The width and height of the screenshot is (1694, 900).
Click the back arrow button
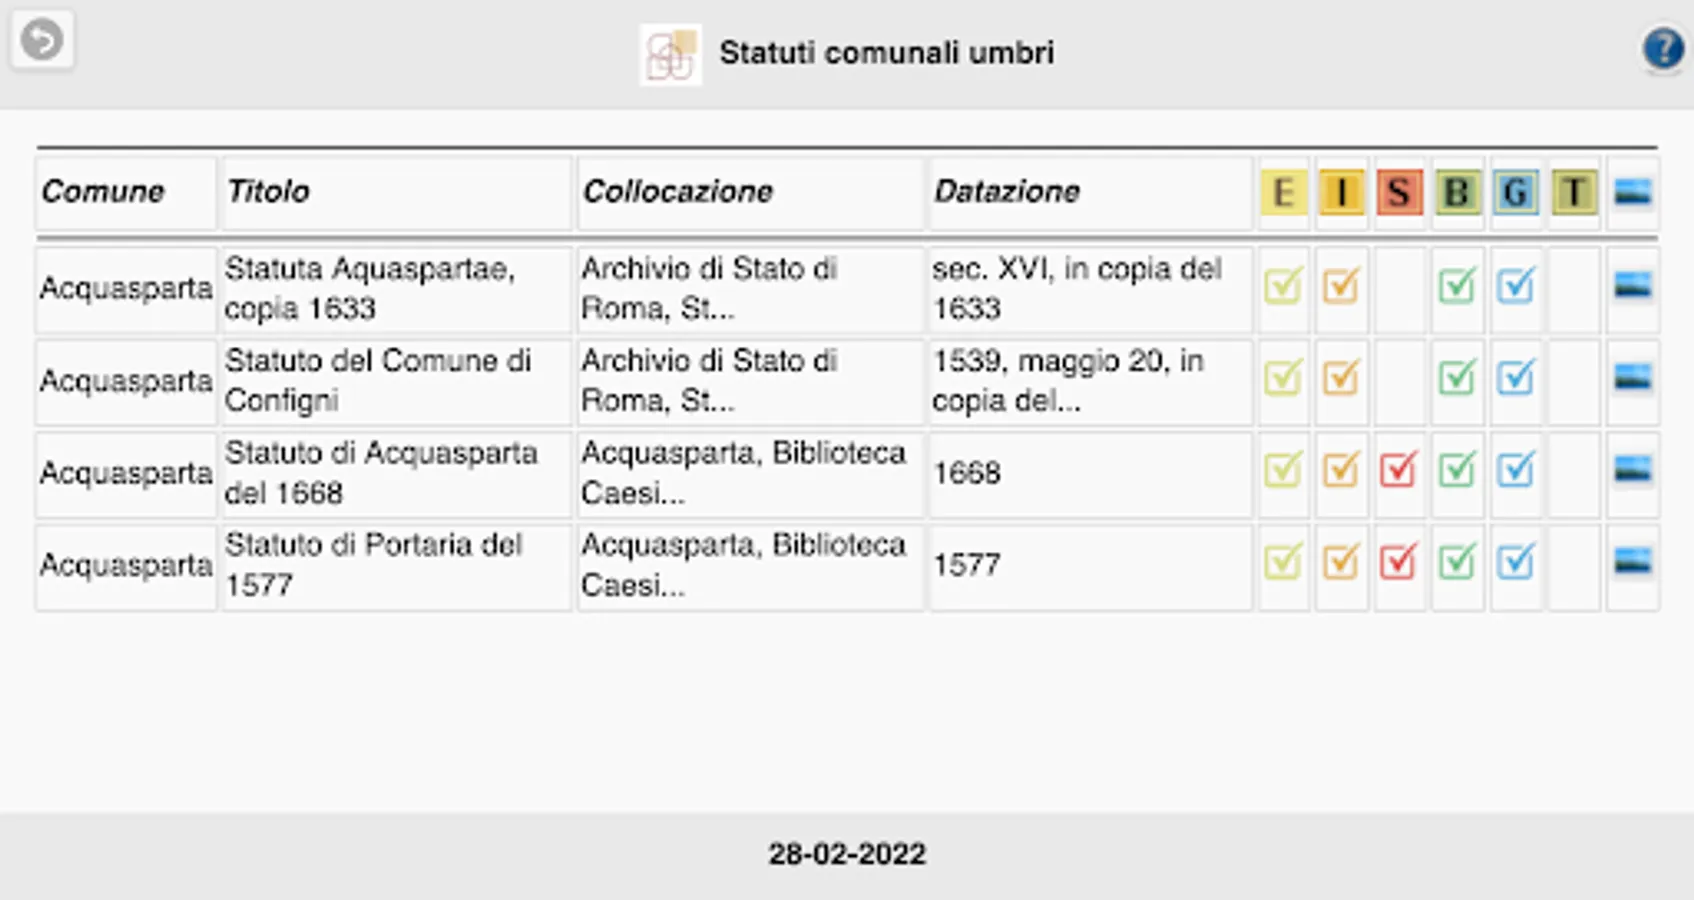[x=42, y=41]
